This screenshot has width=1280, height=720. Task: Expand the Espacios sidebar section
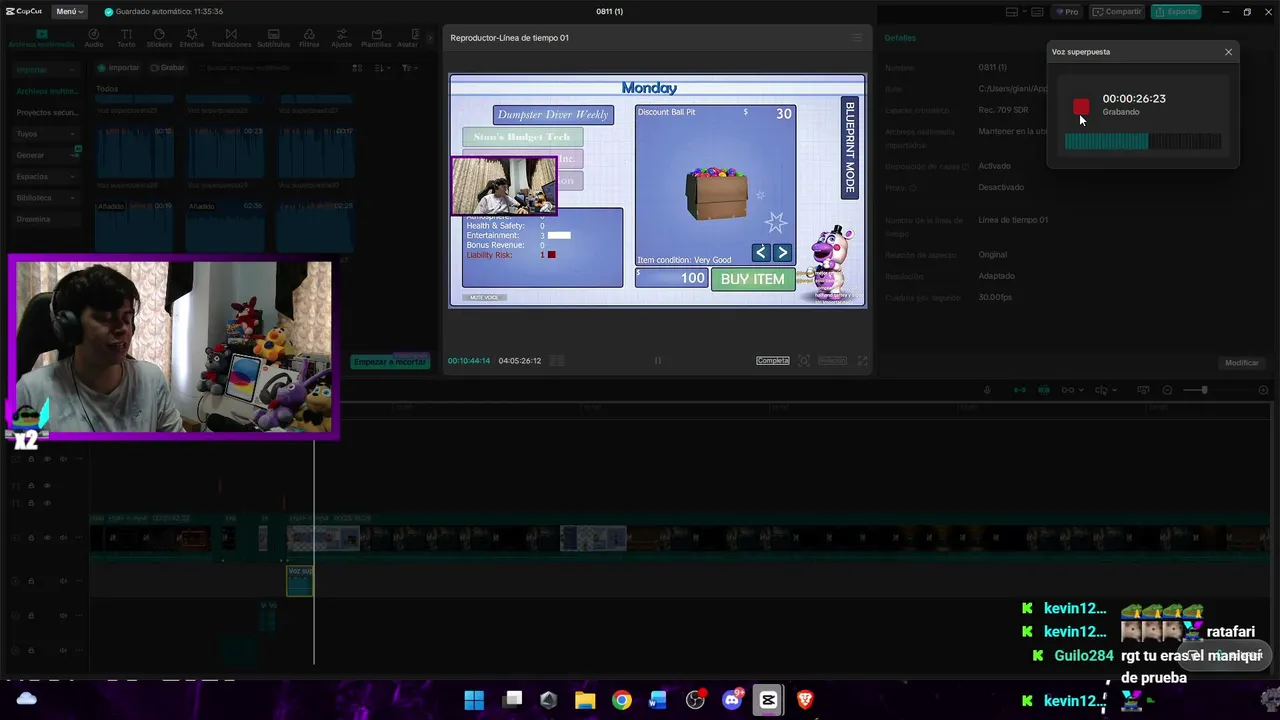click(45, 177)
